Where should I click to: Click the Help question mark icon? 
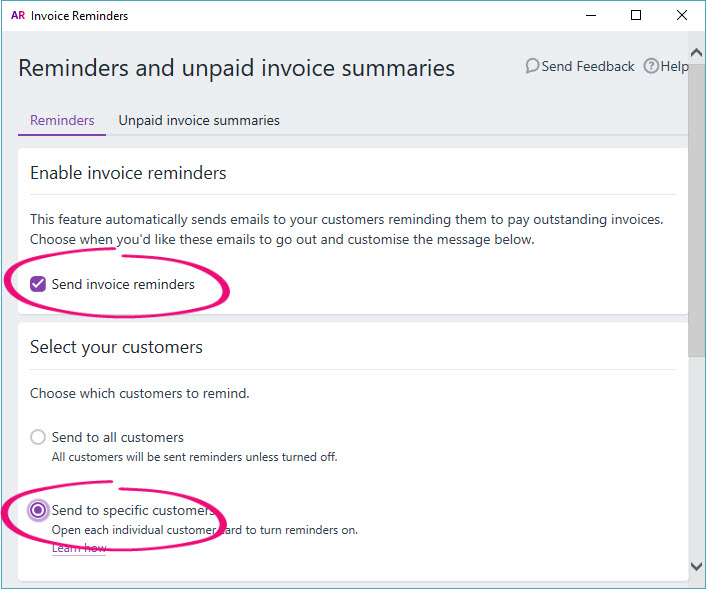[x=651, y=66]
